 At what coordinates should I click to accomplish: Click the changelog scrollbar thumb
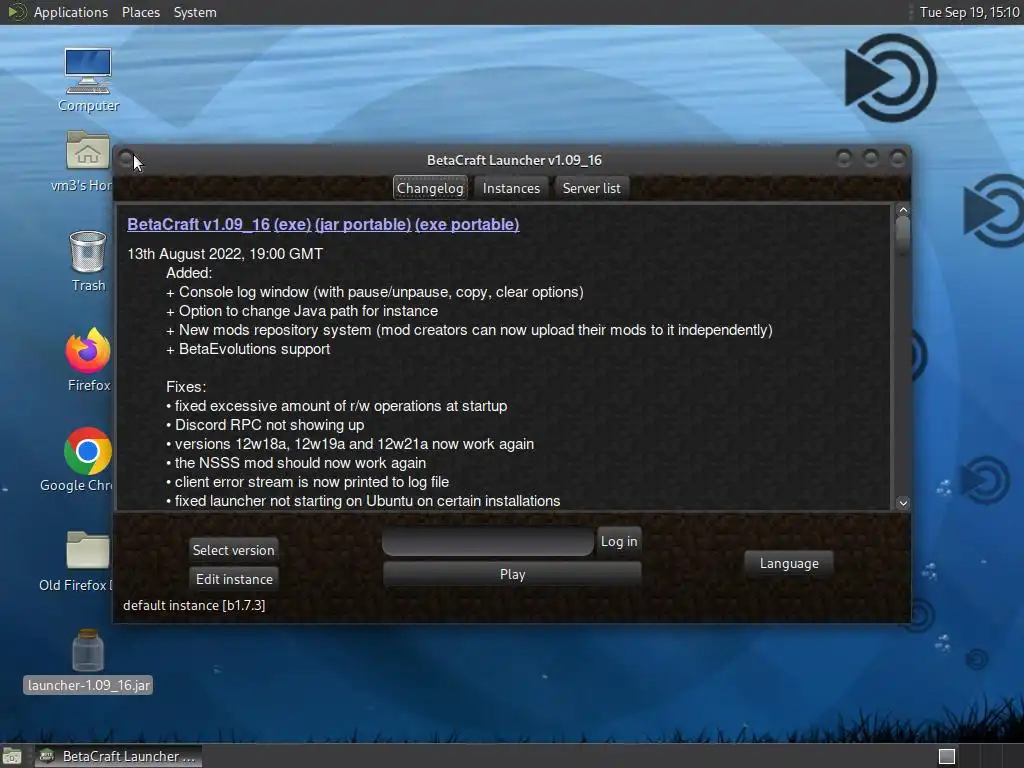pyautogui.click(x=903, y=236)
